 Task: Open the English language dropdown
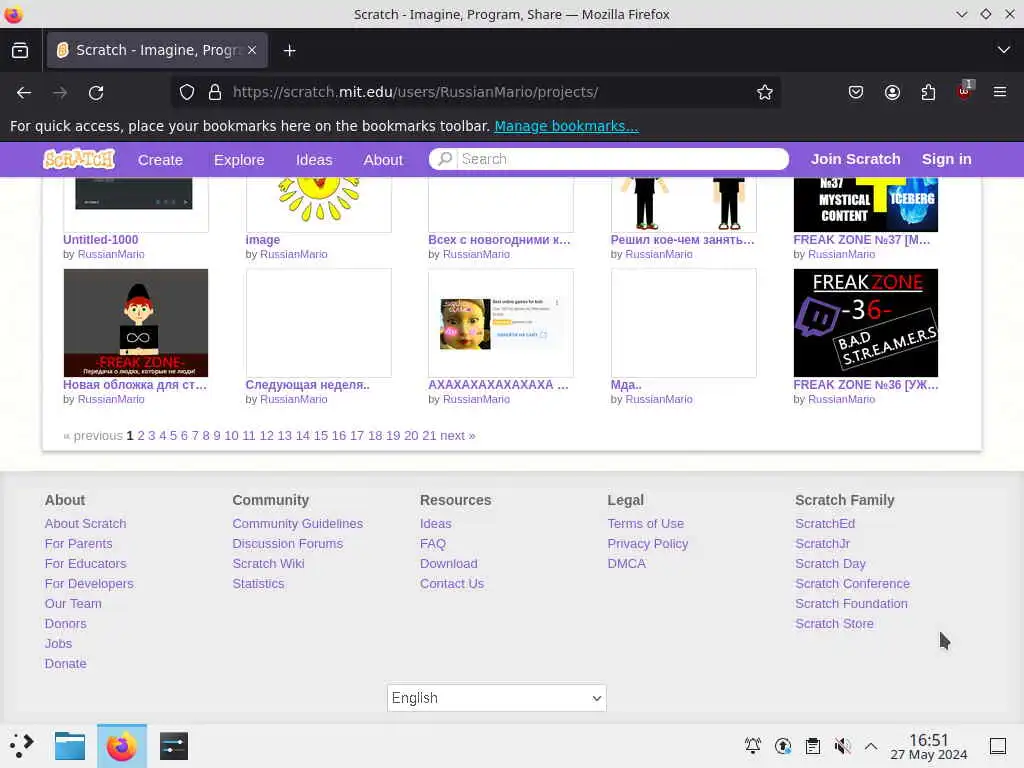coord(496,698)
